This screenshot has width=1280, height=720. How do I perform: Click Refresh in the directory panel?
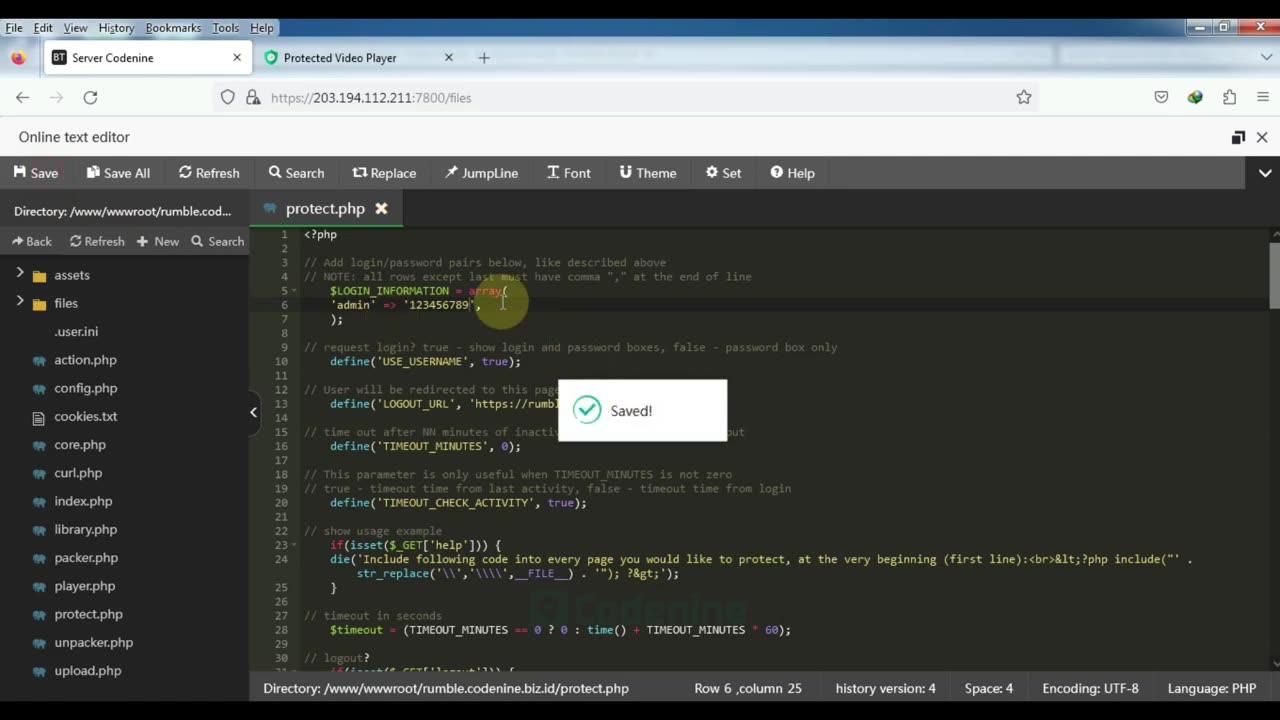coord(97,241)
